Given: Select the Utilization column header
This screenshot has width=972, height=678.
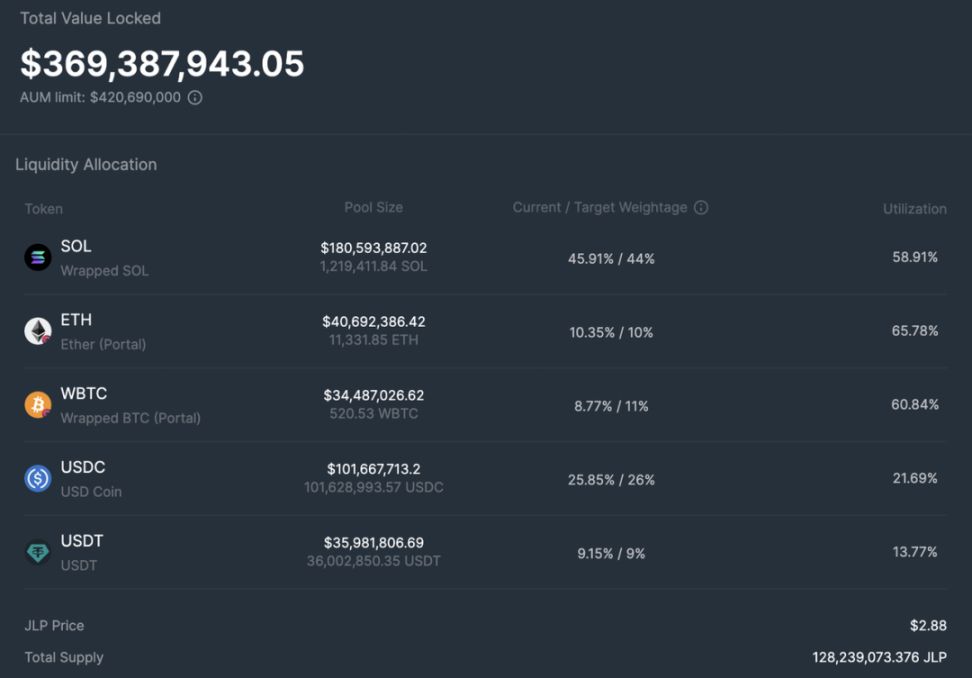Looking at the screenshot, I should [x=914, y=209].
